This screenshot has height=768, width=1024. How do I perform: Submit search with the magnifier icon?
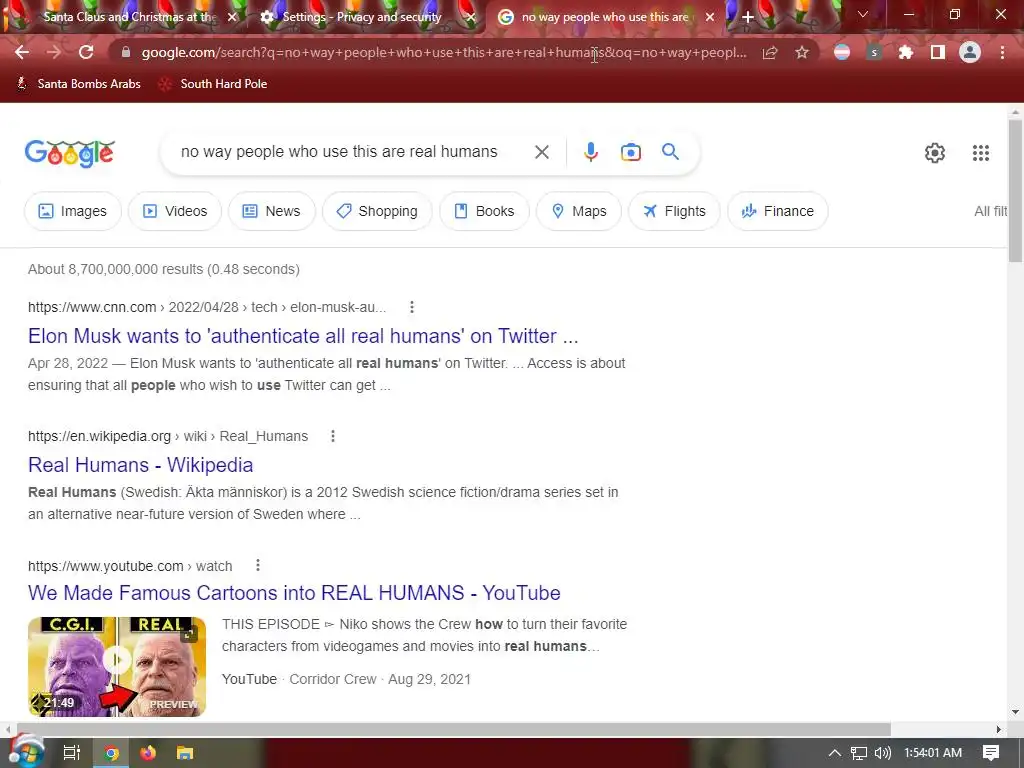[x=670, y=152]
